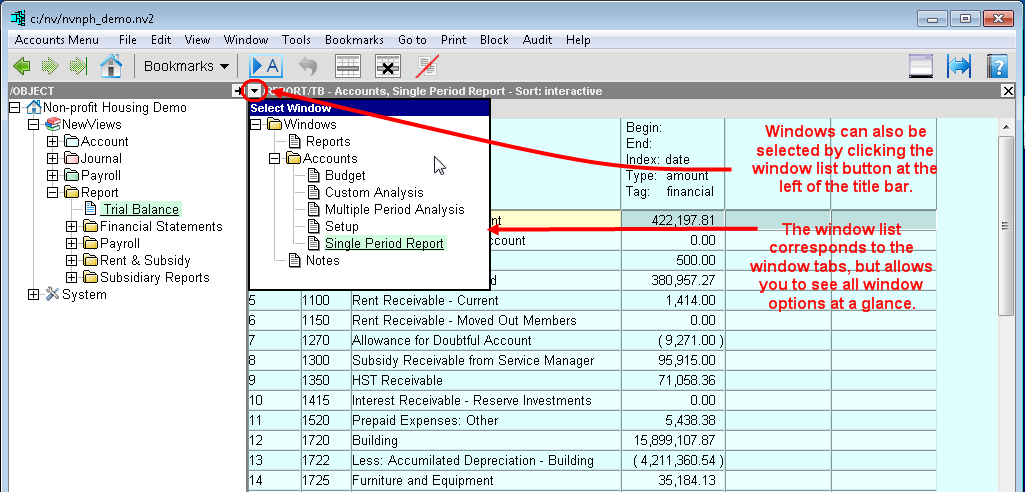Click the green back arrow icon
The height and width of the screenshot is (492, 1025).
pyautogui.click(x=21, y=66)
